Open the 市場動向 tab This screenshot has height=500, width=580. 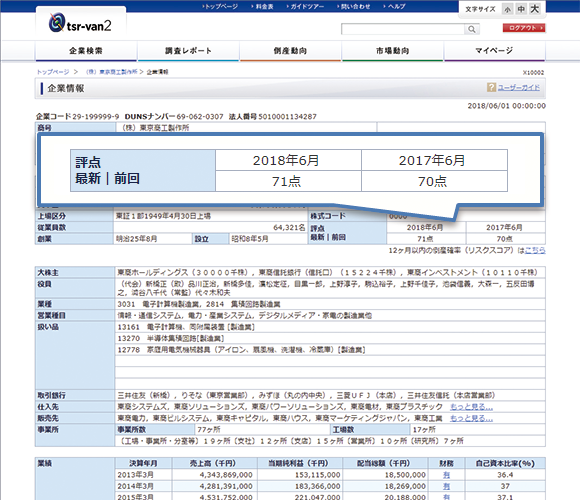(392, 51)
